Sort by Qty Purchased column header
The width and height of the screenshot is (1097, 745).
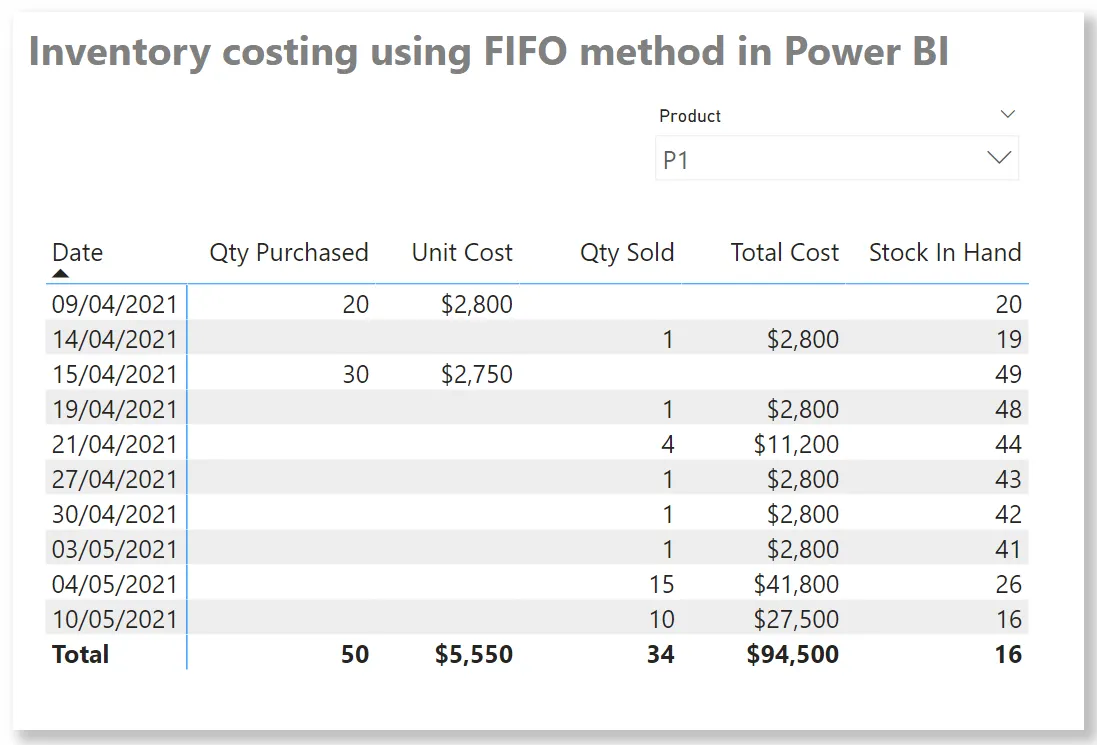[x=289, y=253]
